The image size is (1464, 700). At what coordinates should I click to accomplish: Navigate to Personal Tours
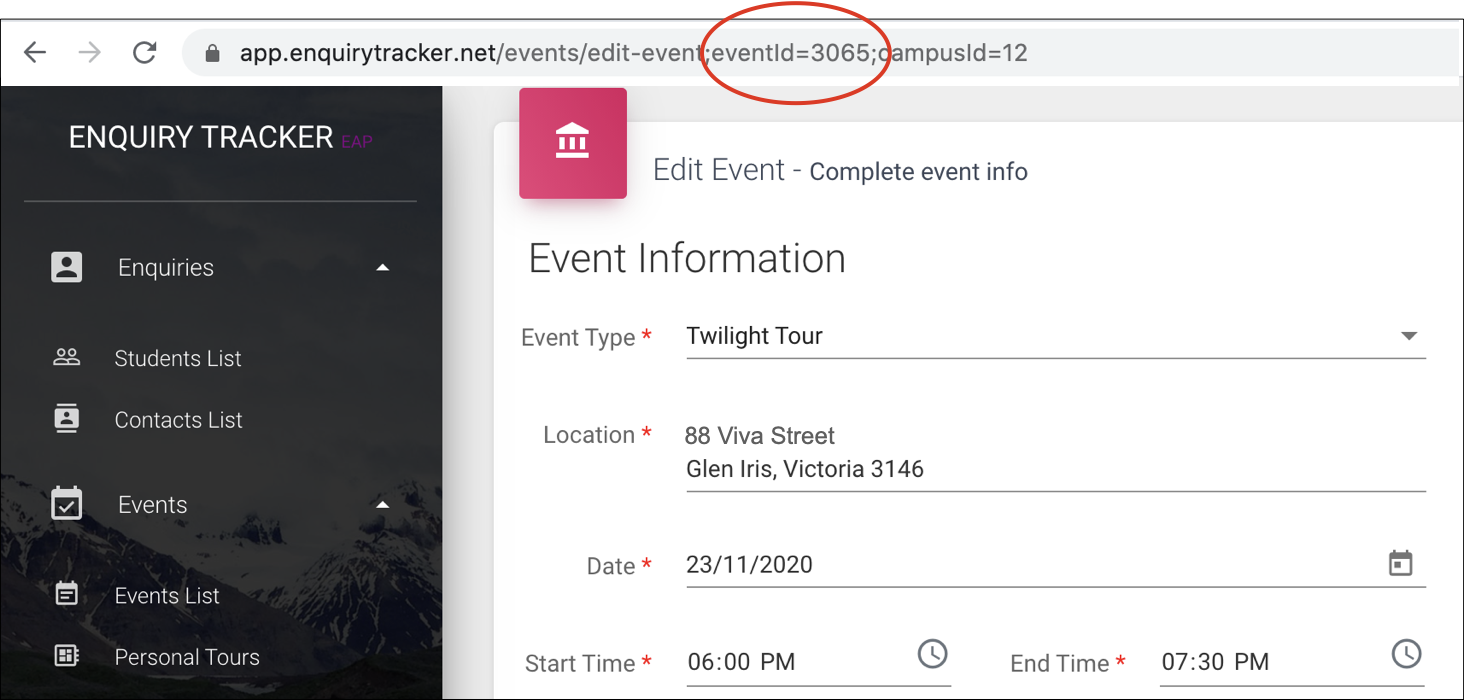[x=186, y=656]
